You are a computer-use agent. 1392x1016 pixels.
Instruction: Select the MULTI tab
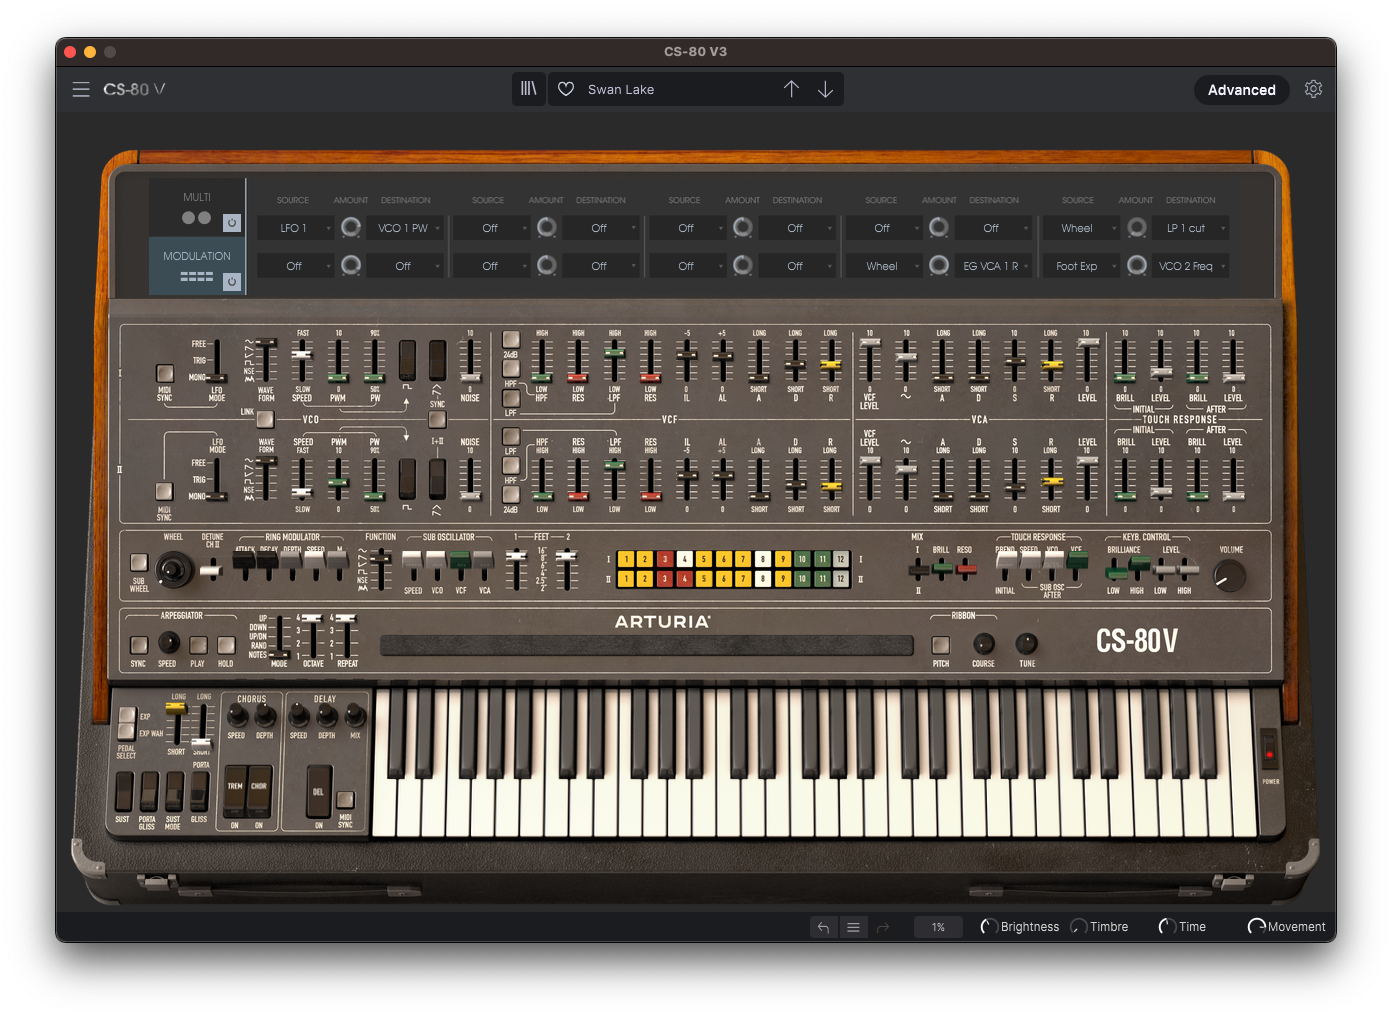tap(197, 207)
